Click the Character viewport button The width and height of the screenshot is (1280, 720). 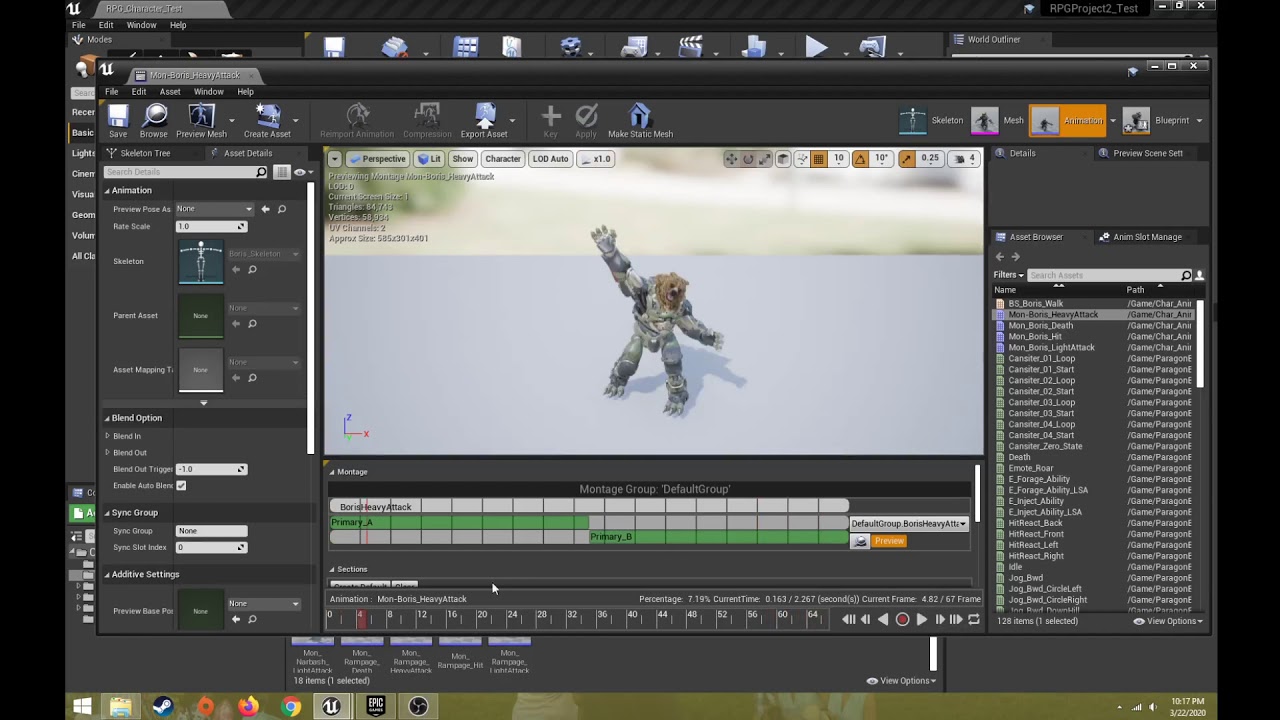click(x=502, y=159)
